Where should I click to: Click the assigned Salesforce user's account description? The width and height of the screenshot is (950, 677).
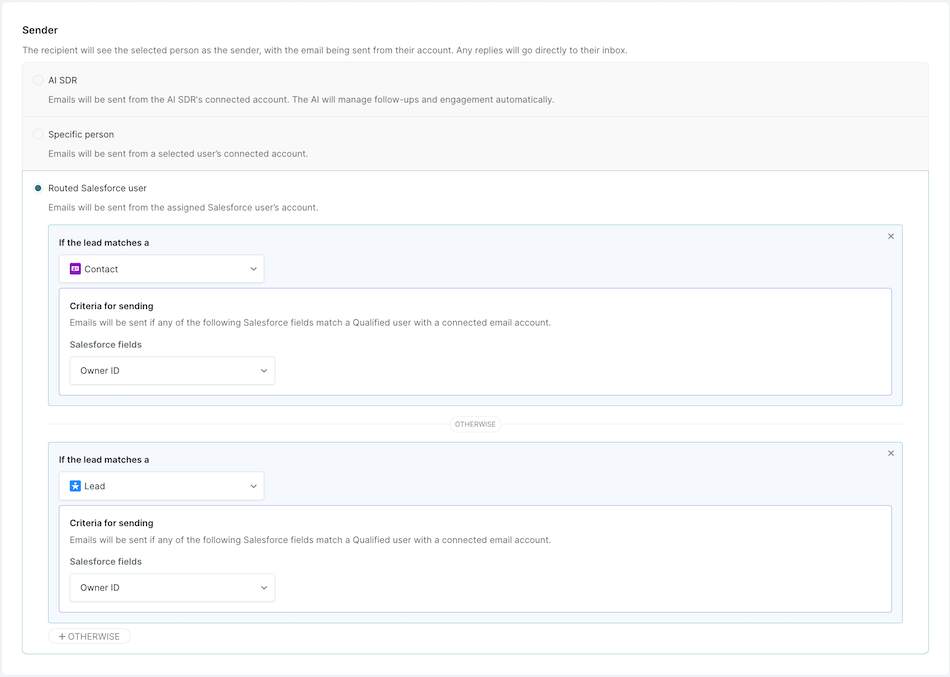click(x=183, y=207)
